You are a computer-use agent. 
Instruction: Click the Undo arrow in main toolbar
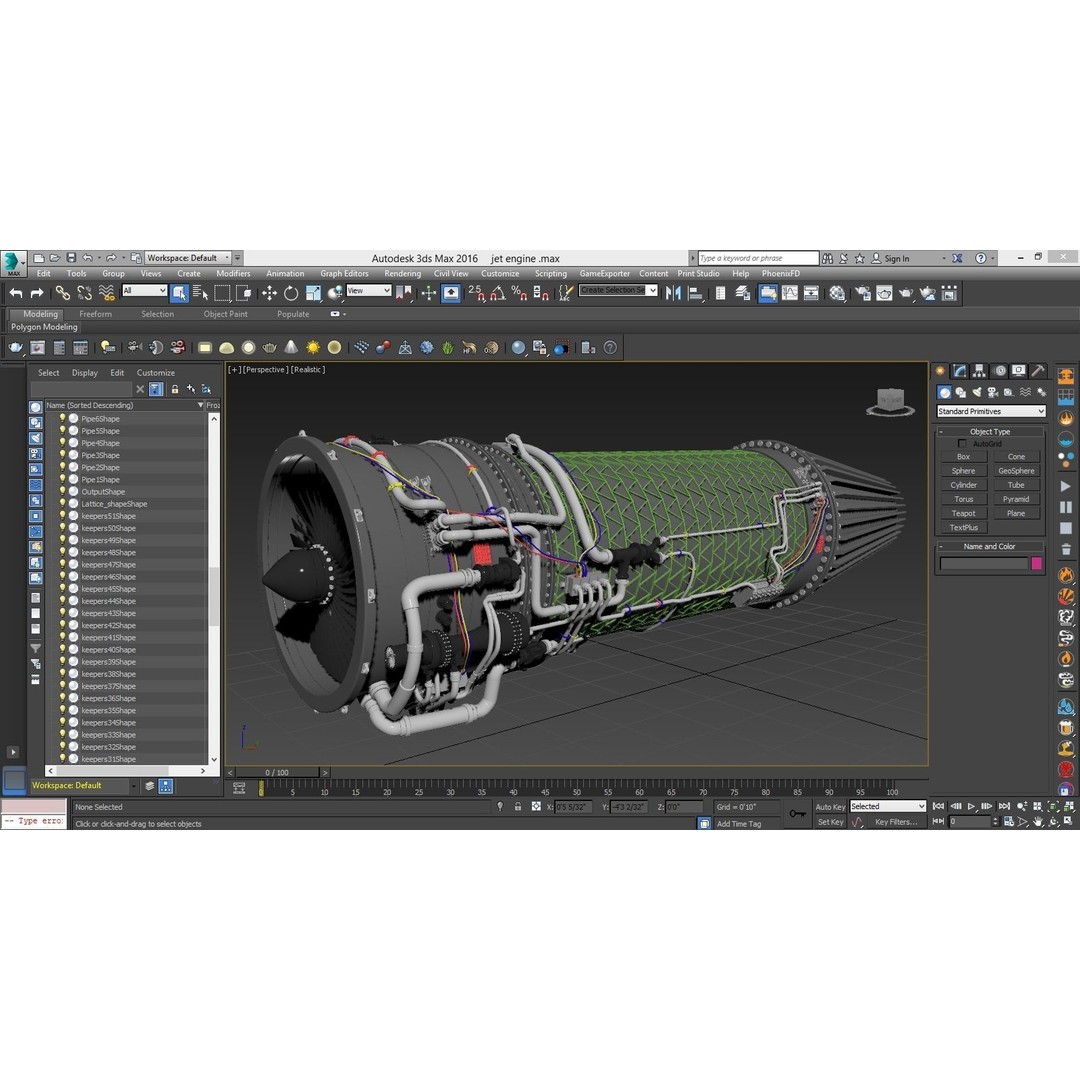point(16,293)
